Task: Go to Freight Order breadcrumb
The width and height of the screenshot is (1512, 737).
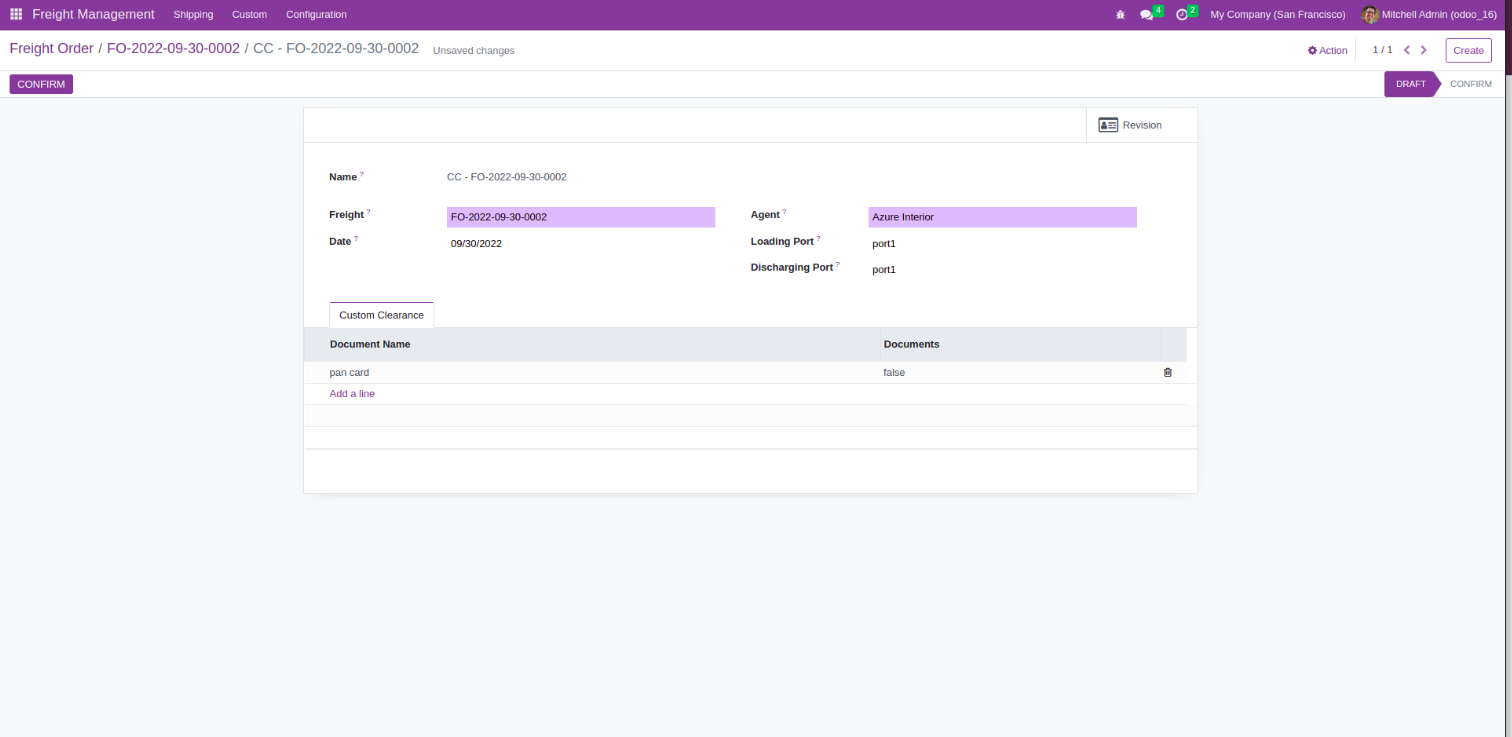Action: (52, 48)
